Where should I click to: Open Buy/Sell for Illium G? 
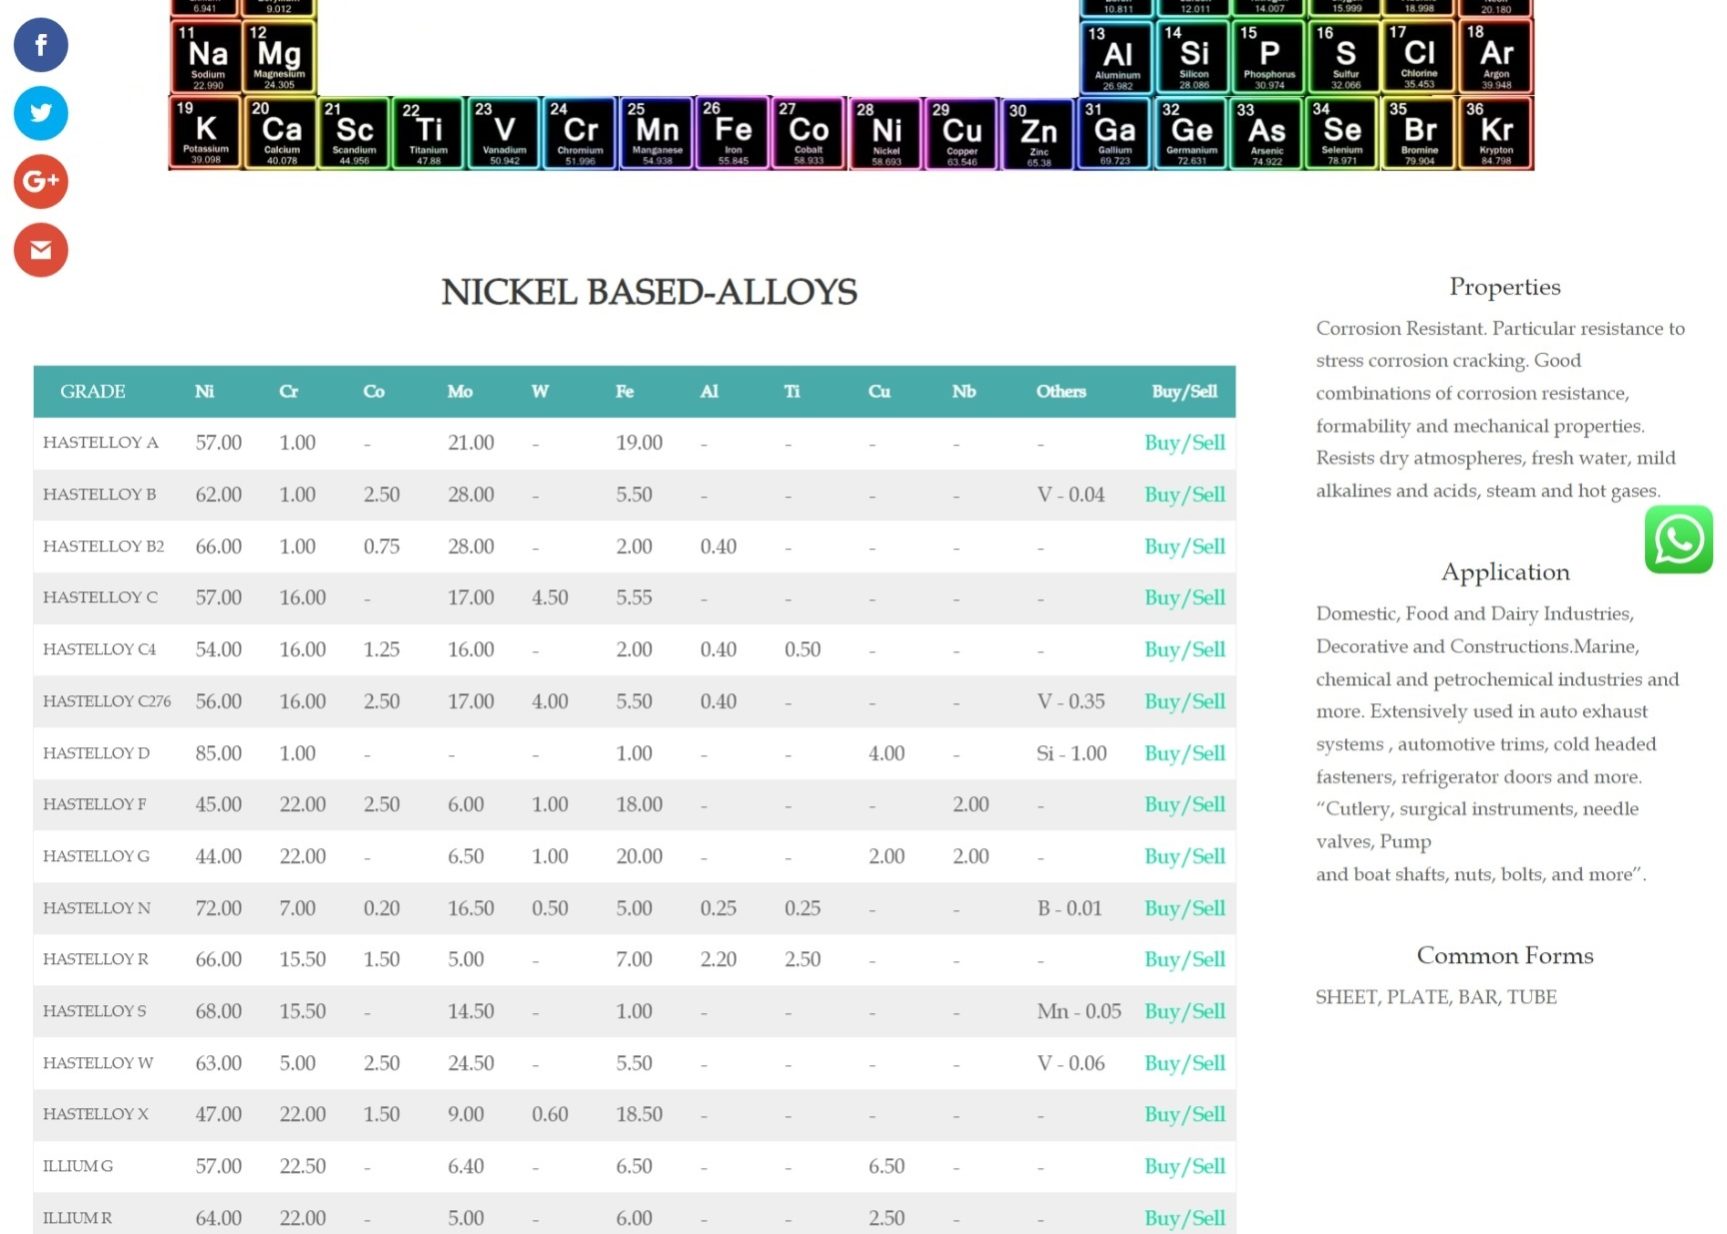pos(1184,1167)
